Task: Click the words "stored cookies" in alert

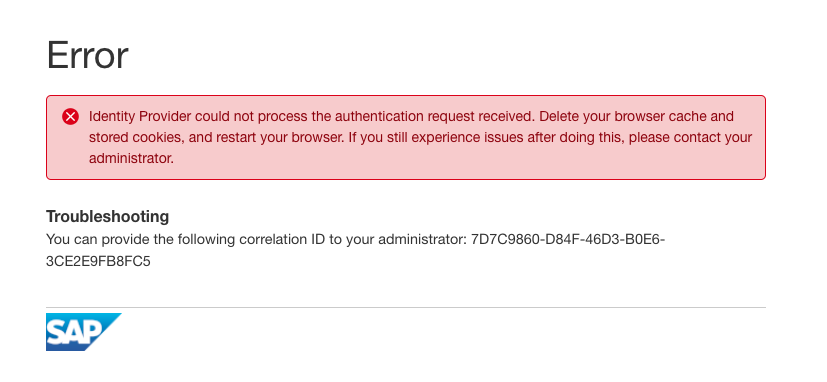Action: click(x=130, y=137)
